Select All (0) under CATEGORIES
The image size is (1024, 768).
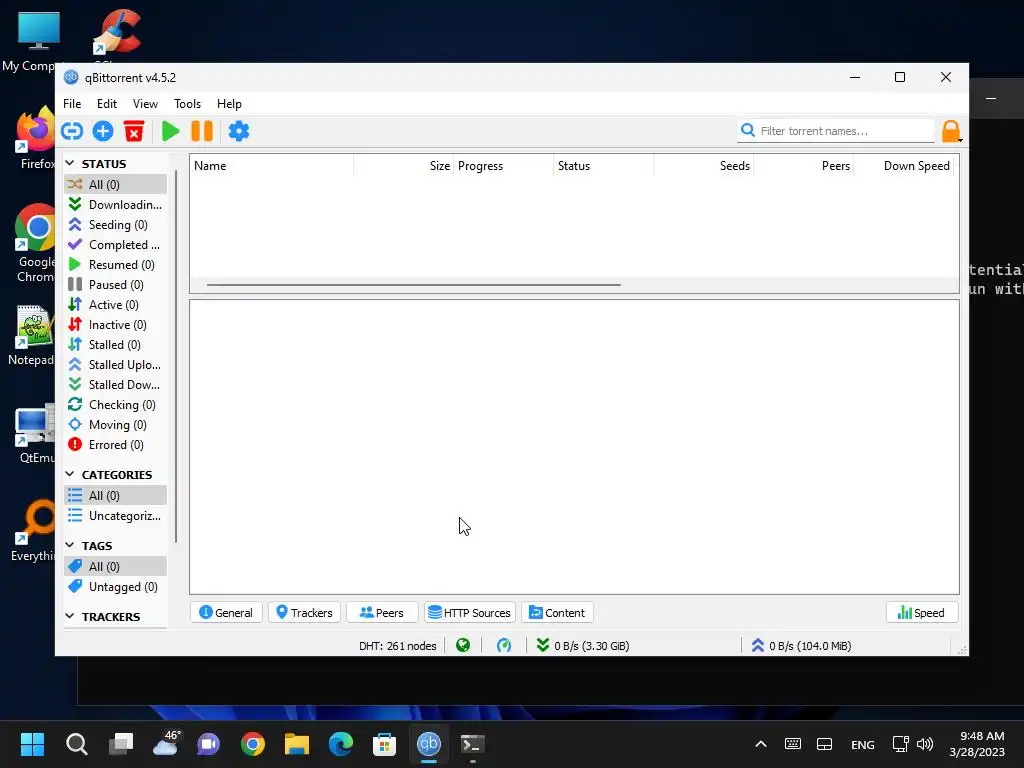(116, 496)
